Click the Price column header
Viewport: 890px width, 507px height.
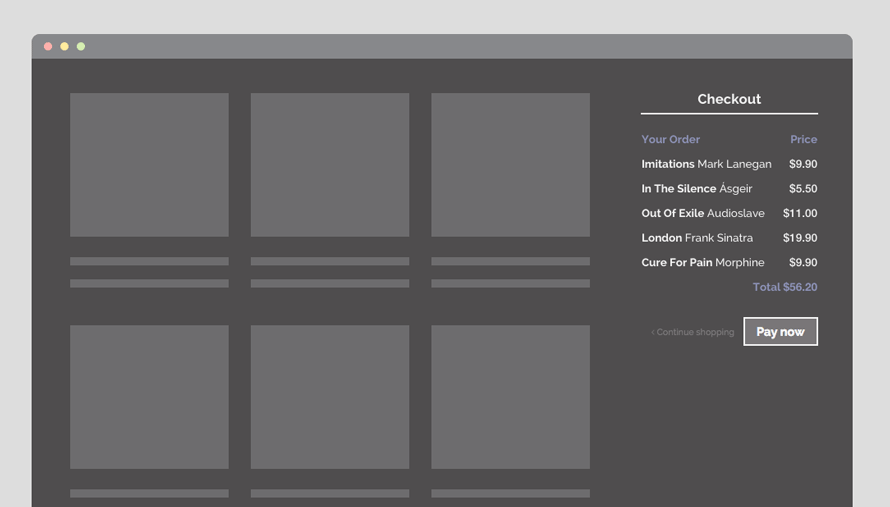click(x=803, y=140)
